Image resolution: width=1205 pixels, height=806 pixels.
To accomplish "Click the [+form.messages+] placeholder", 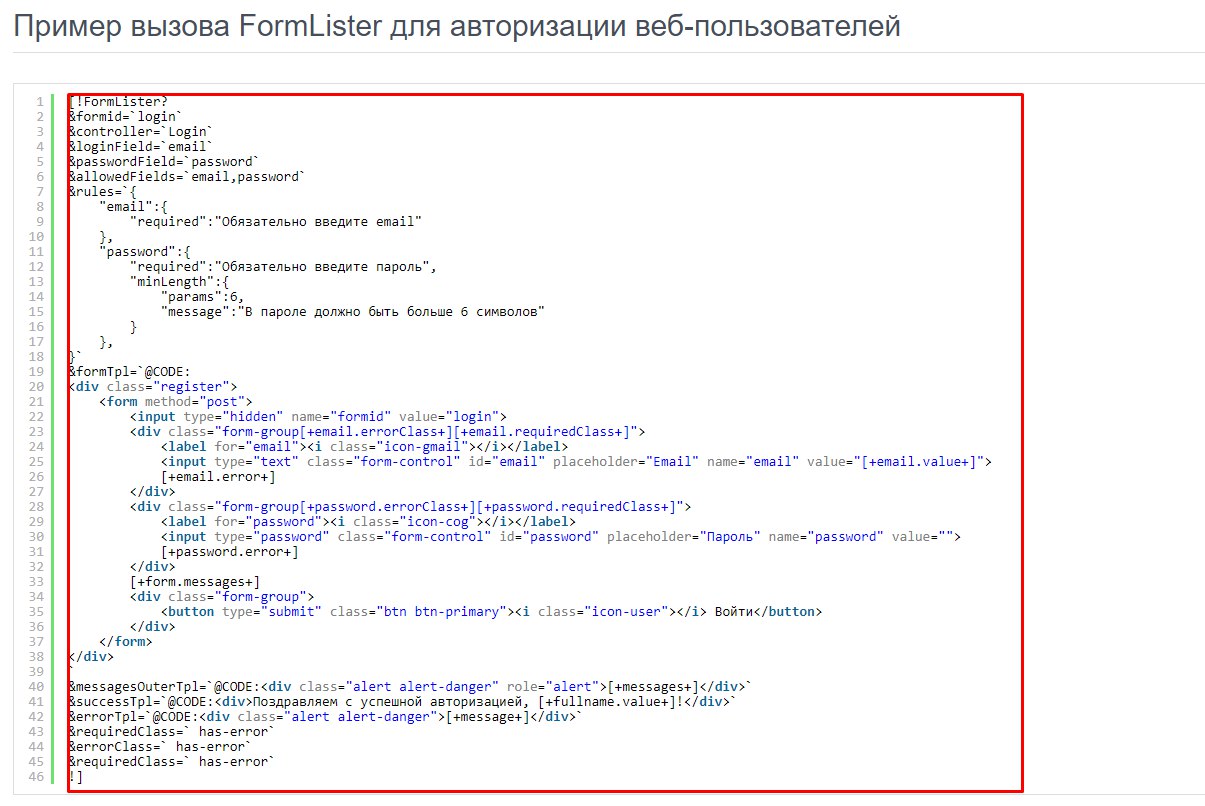I will (x=195, y=581).
